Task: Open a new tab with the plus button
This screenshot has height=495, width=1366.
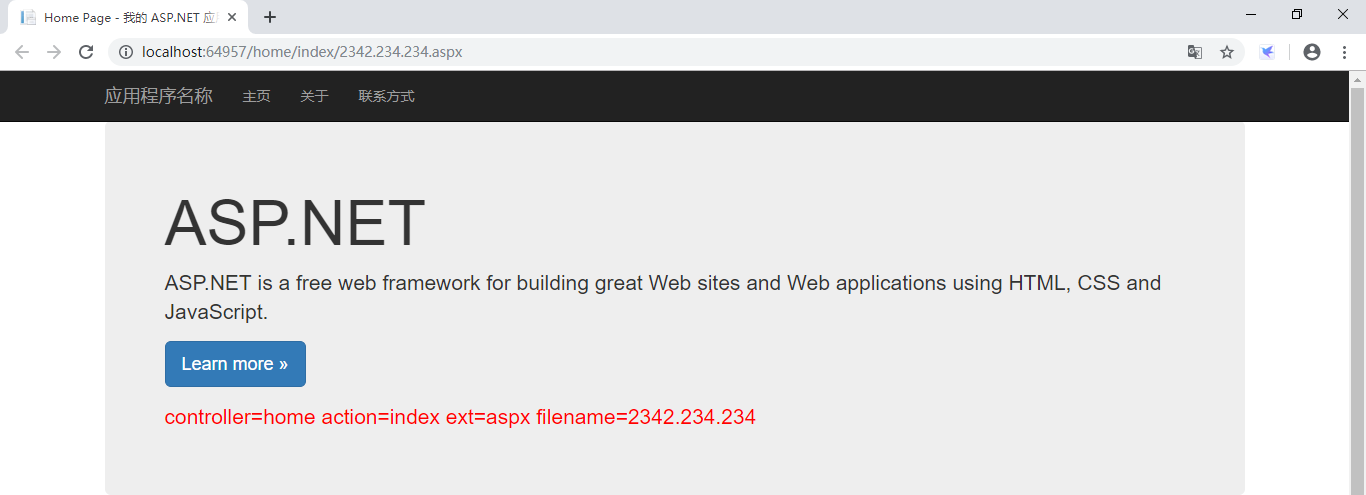Action: point(270,17)
